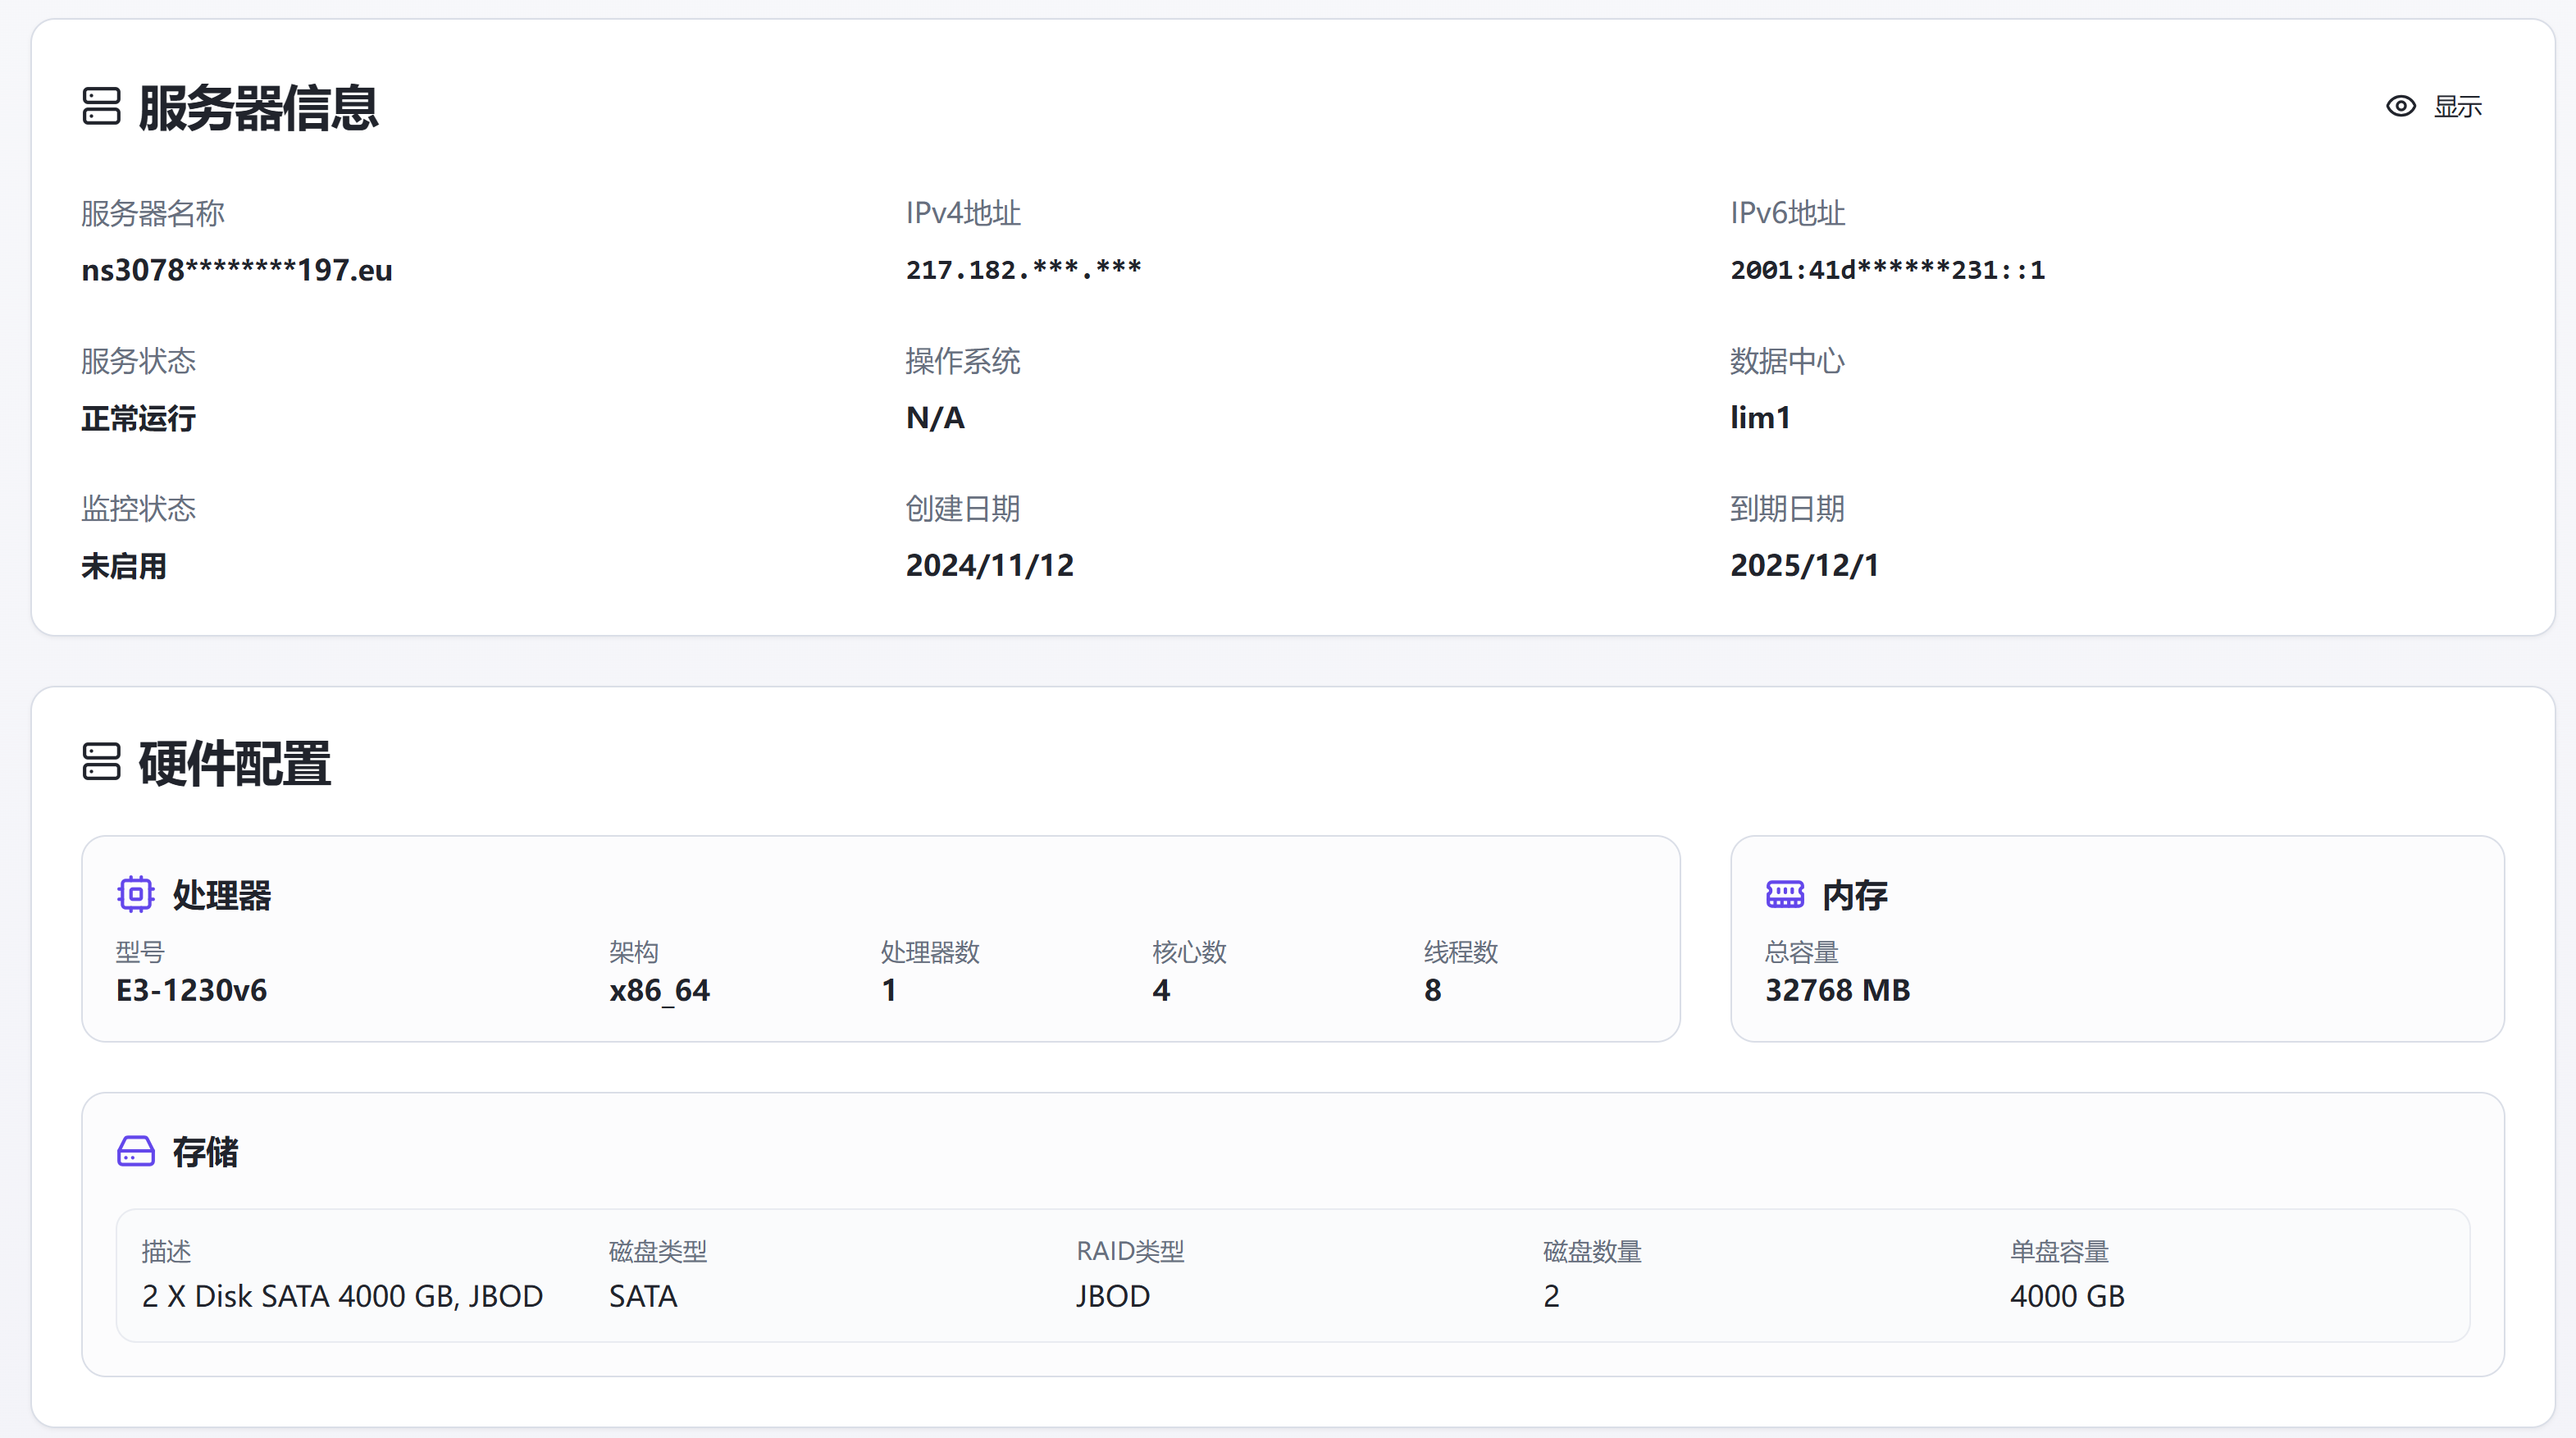Image resolution: width=2576 pixels, height=1438 pixels.
Task: Click the memory module icon for 内存
Action: [1784, 894]
